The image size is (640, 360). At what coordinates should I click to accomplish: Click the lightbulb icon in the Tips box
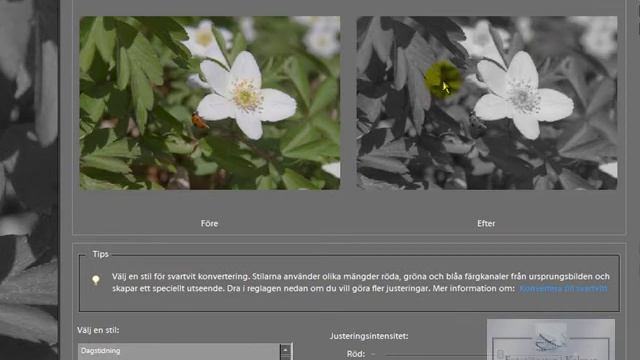96,280
